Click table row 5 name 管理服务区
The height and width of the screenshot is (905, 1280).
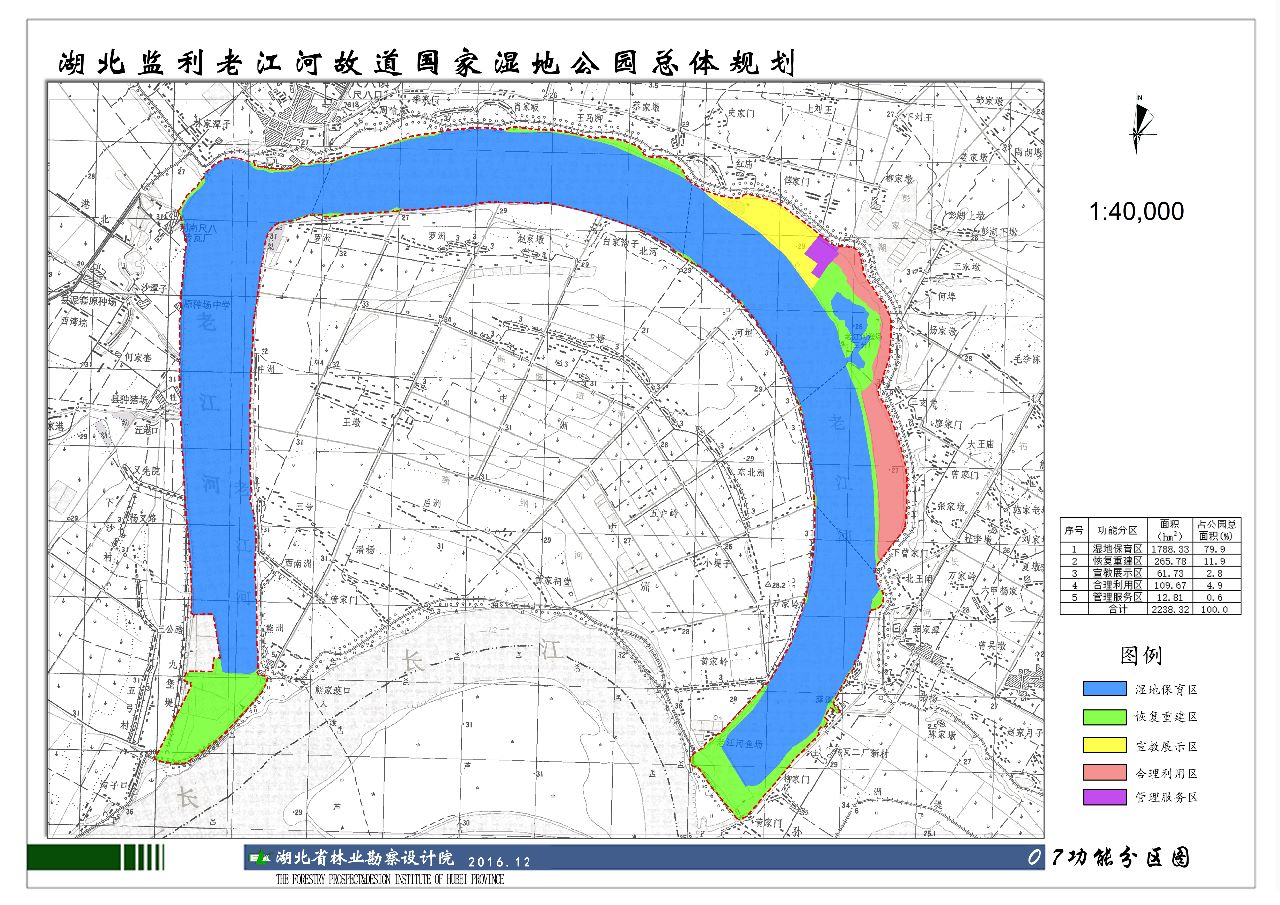pyautogui.click(x=1117, y=597)
